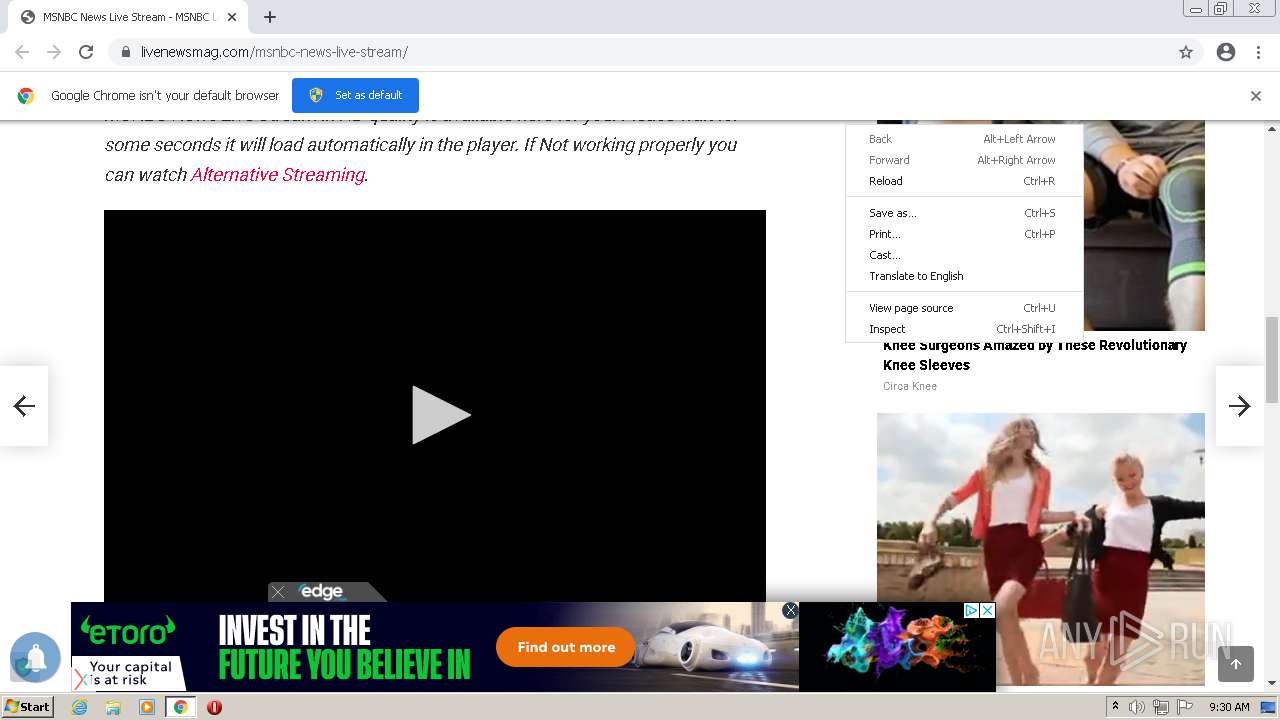Click the network tray icon

tap(1161, 707)
